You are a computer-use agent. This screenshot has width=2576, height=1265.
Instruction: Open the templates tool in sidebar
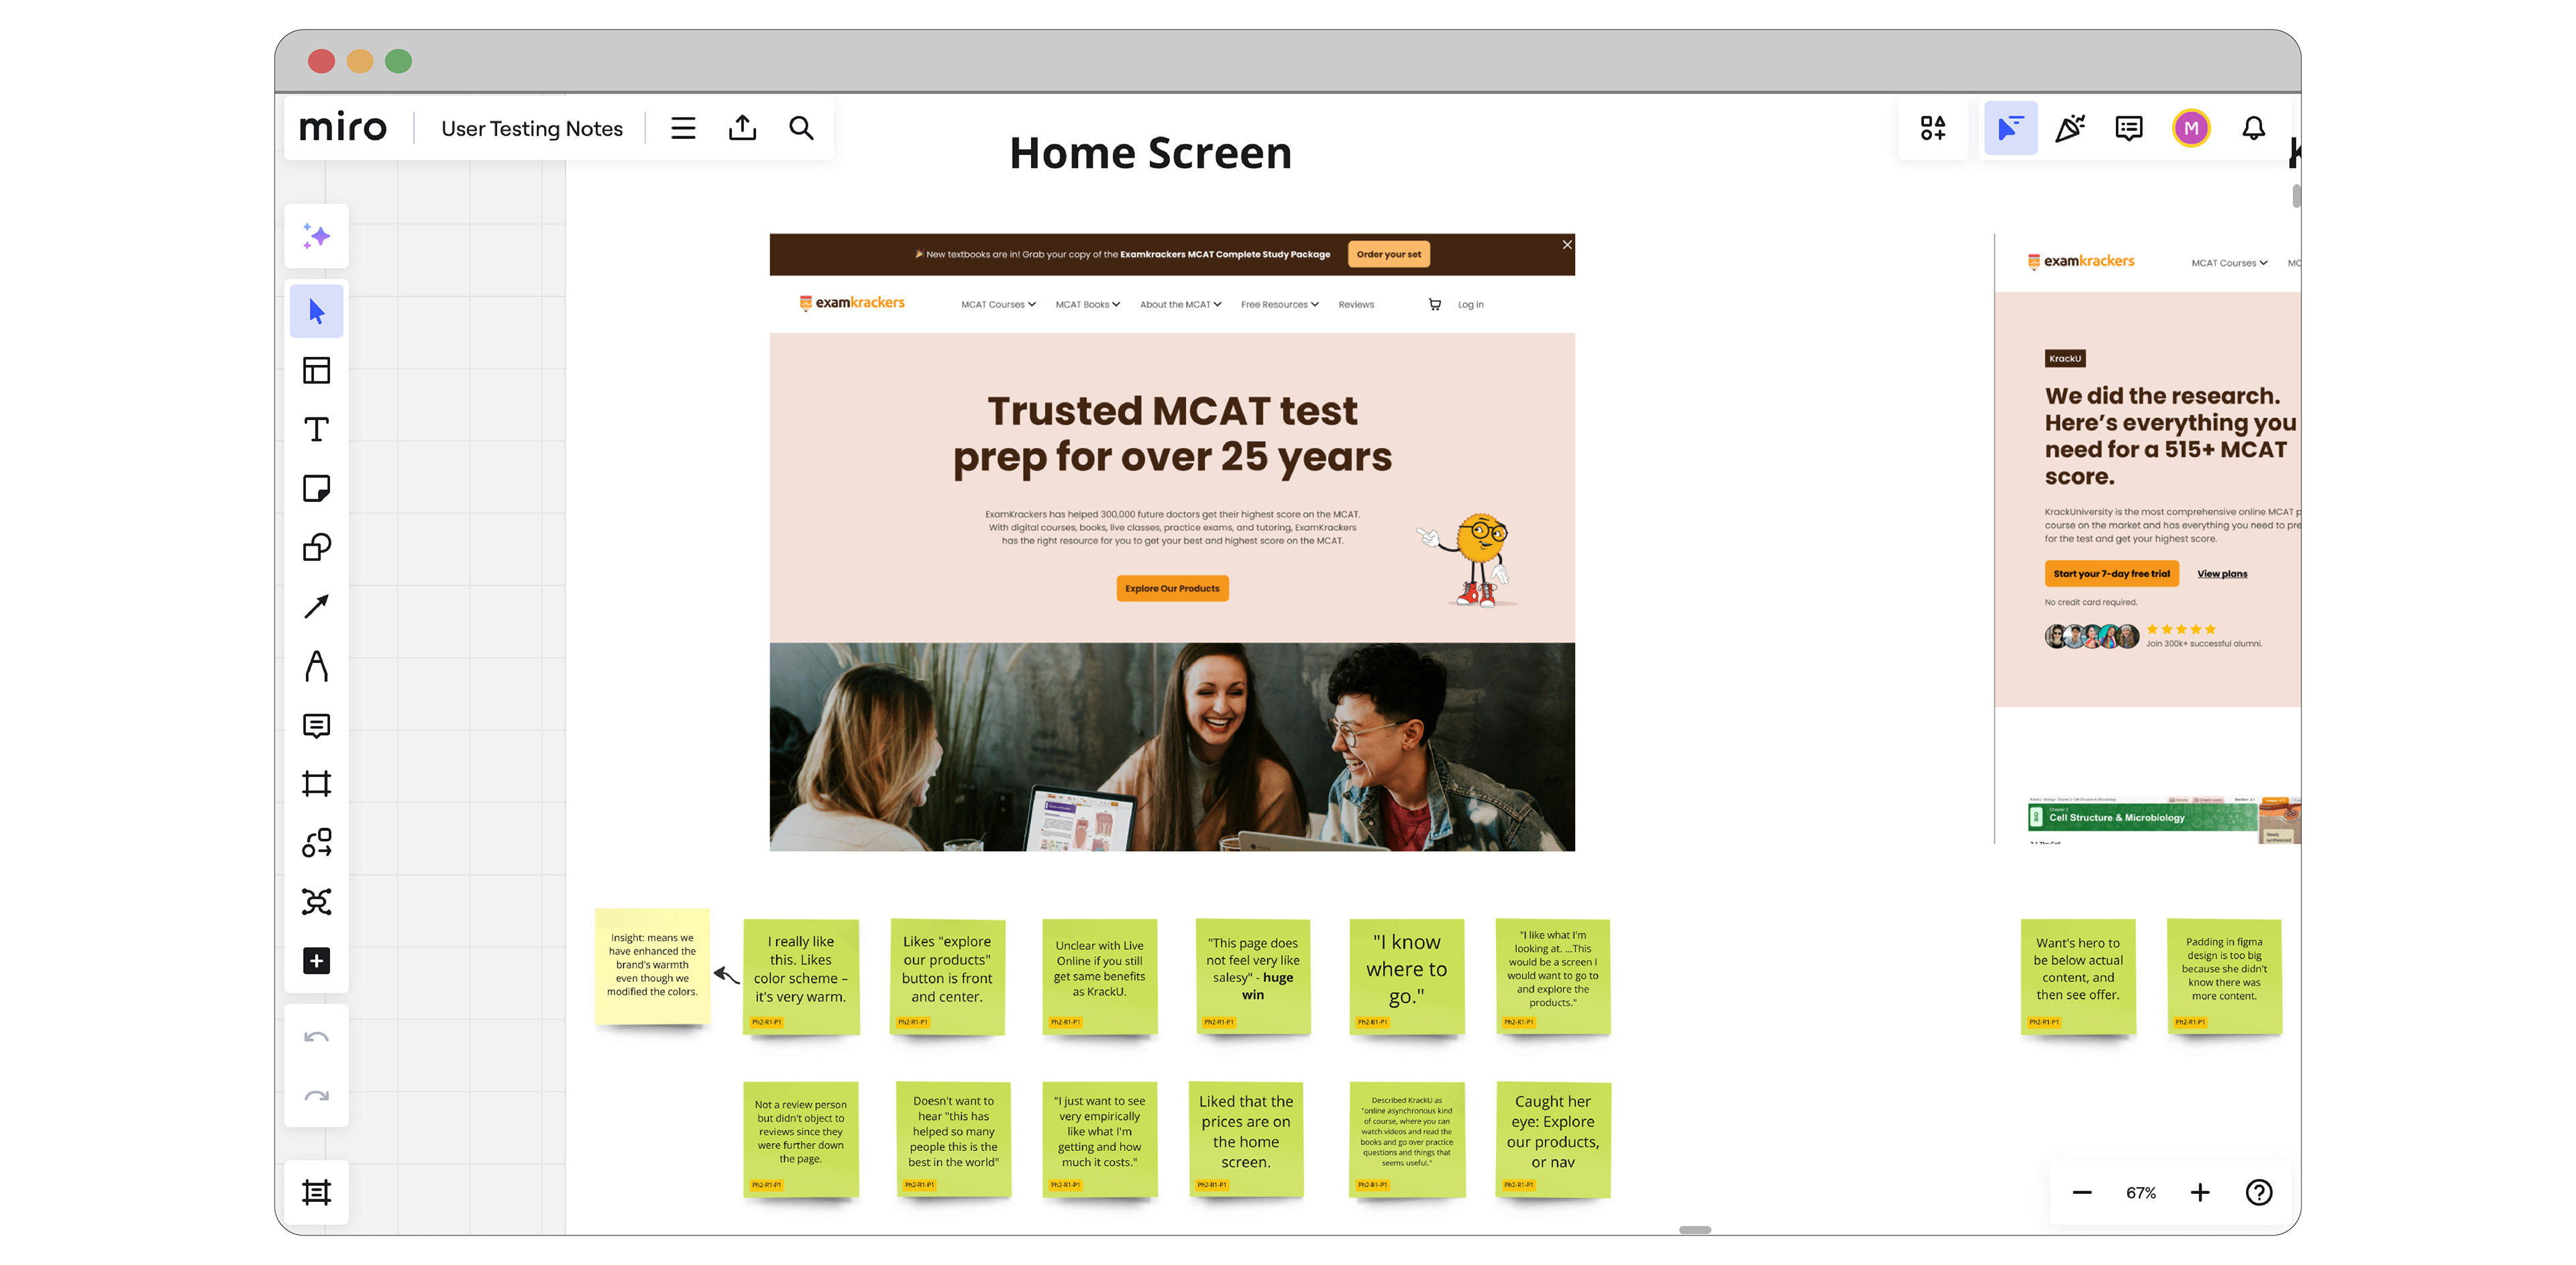(x=316, y=371)
